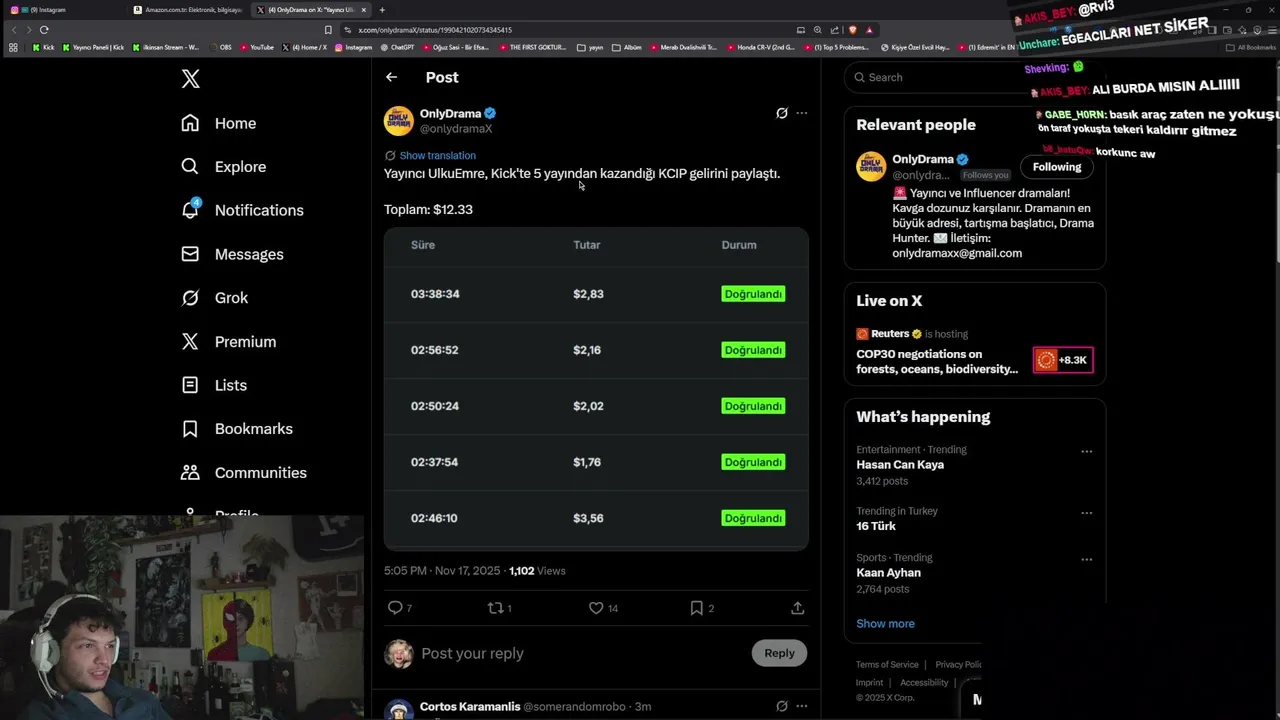The image size is (1280, 720).
Task: Open the Accessibility footer link
Action: pos(924,683)
